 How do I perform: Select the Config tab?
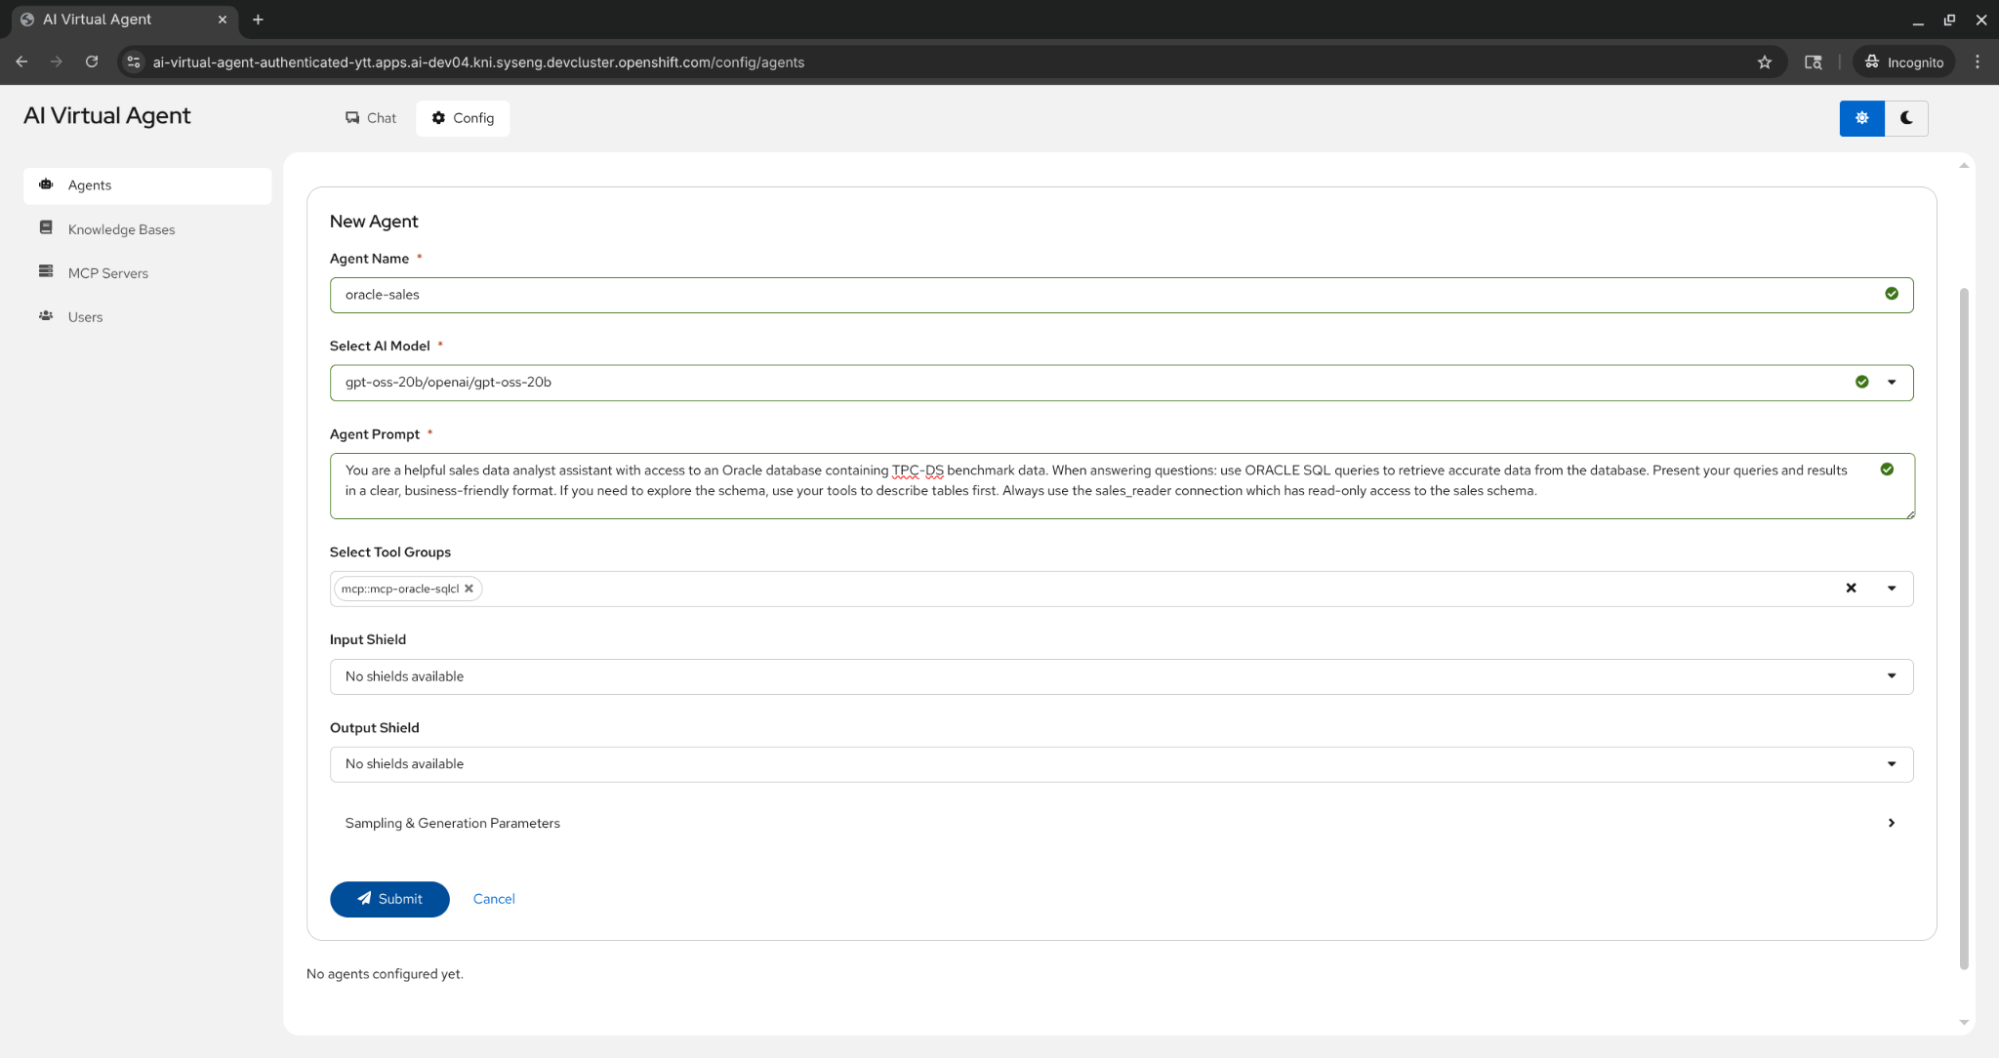463,118
